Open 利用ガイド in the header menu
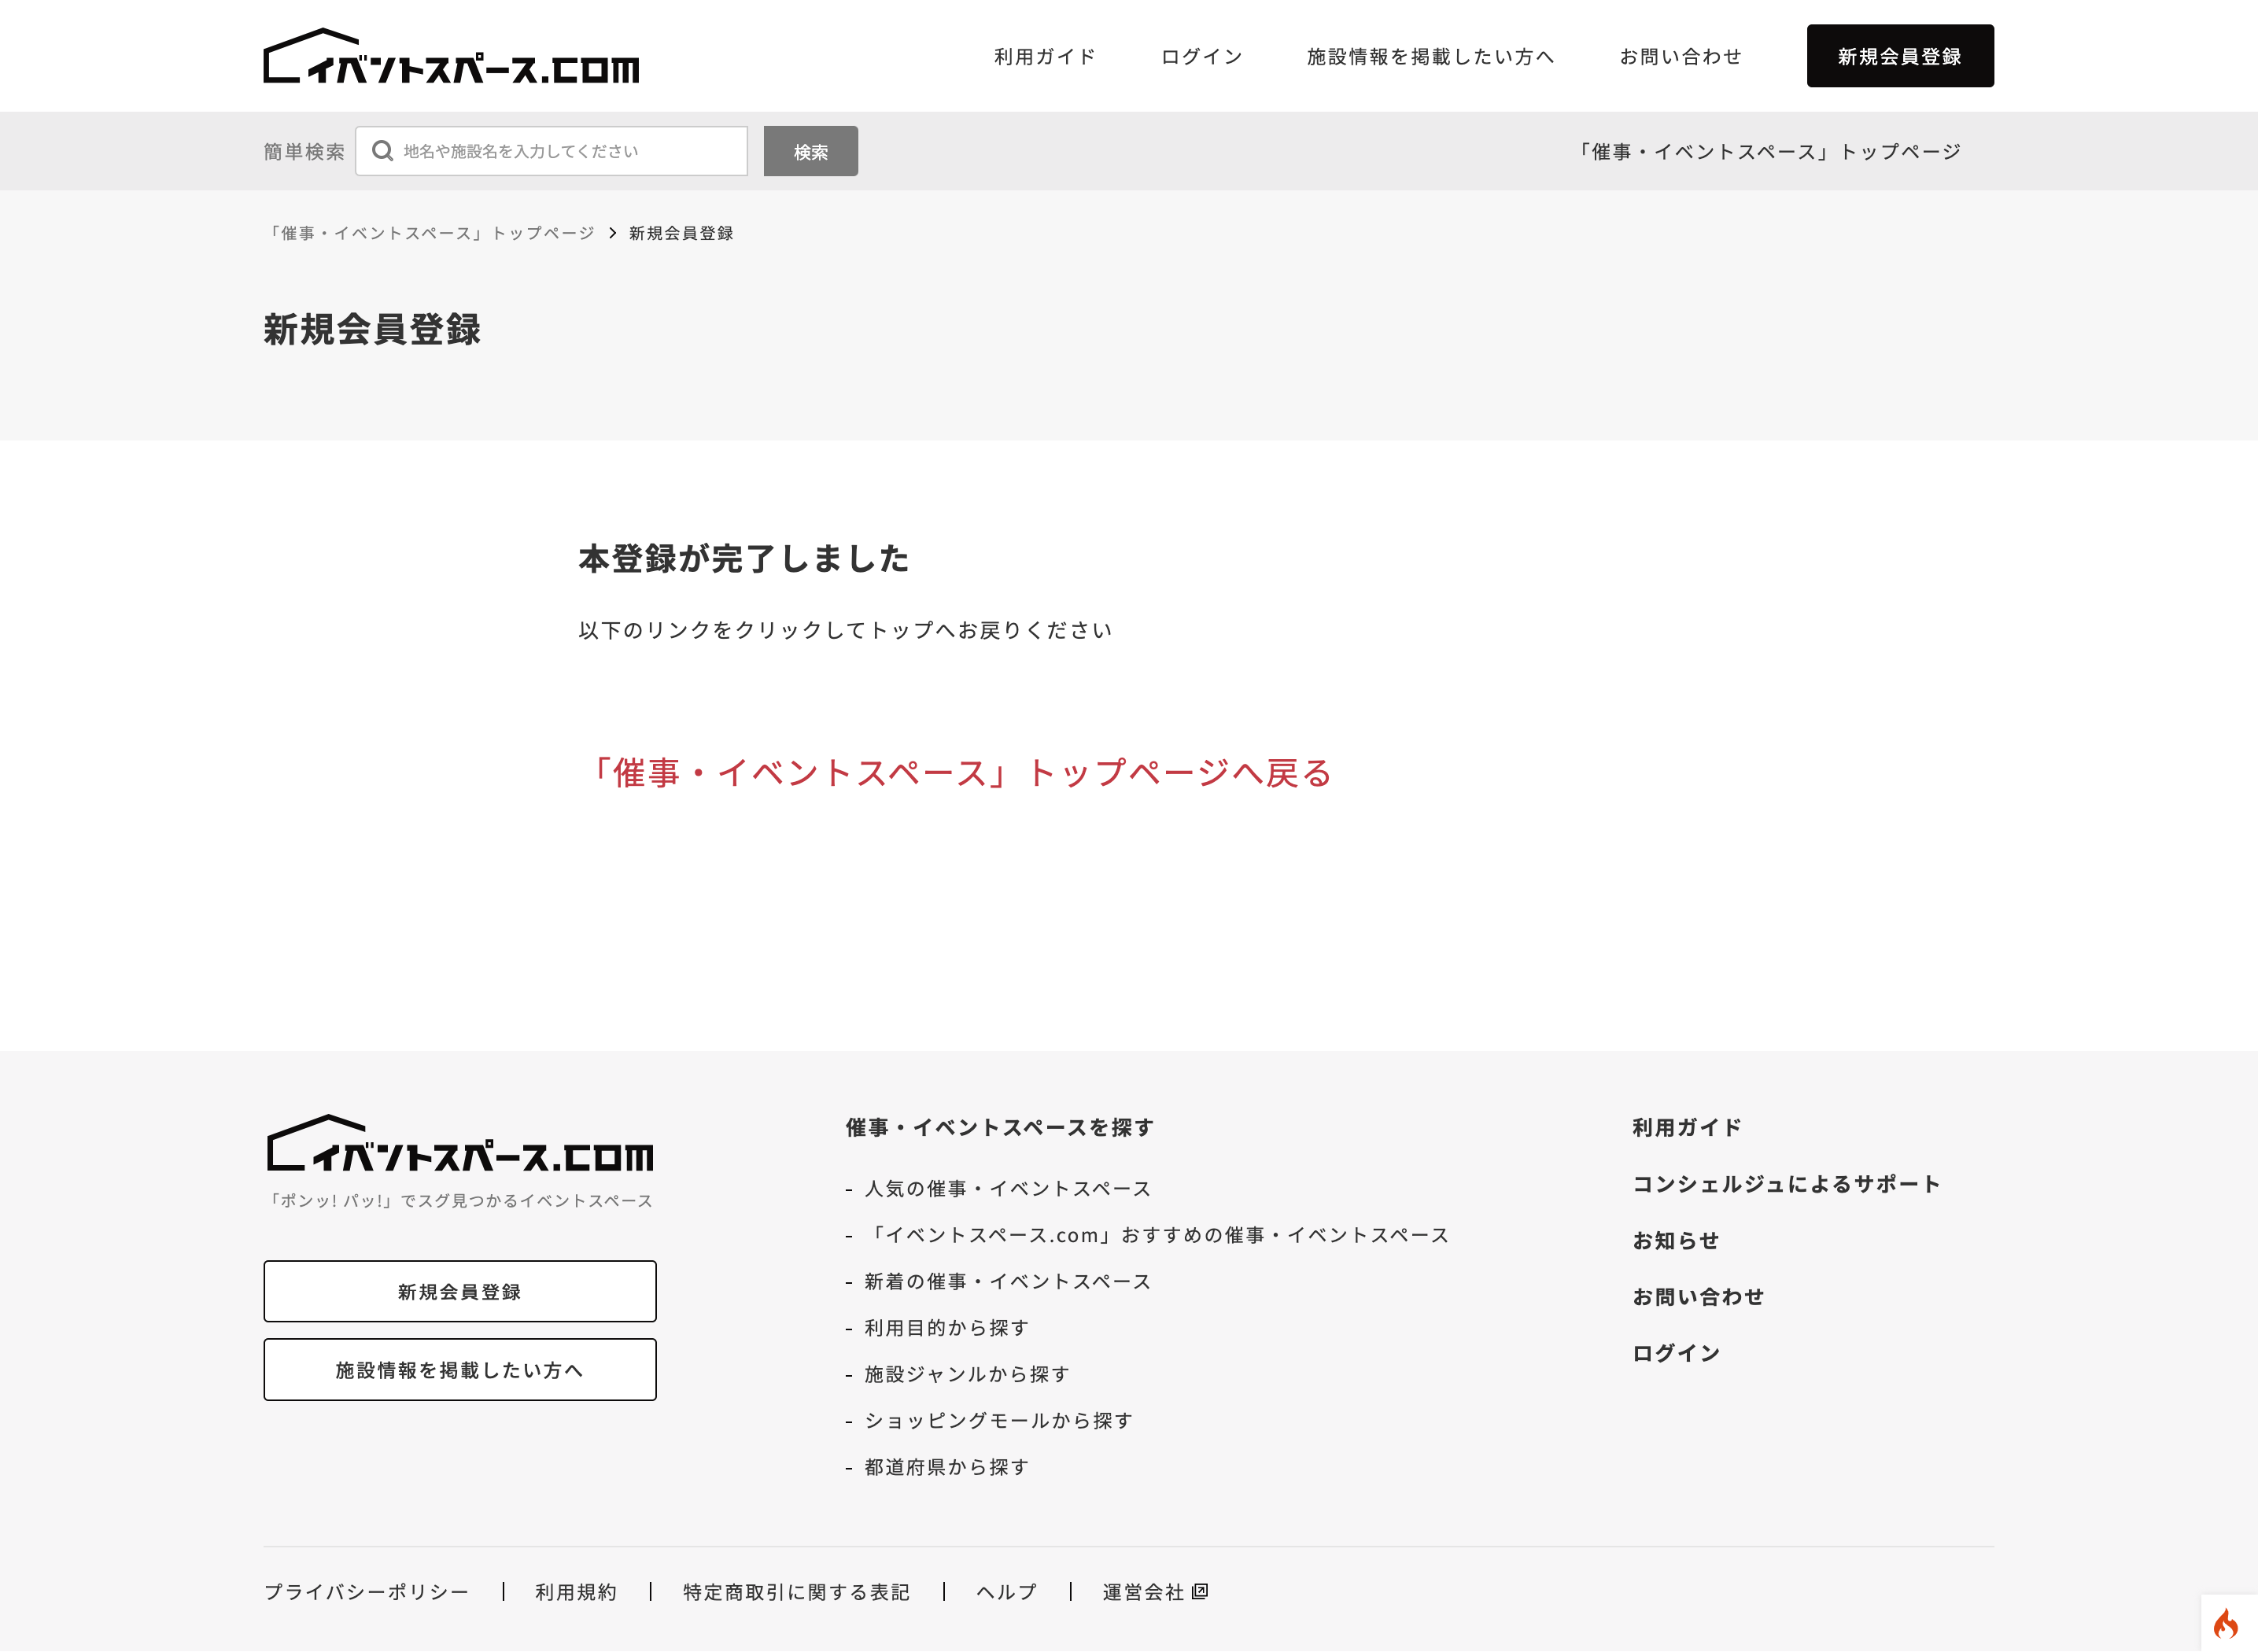 pos(1045,57)
